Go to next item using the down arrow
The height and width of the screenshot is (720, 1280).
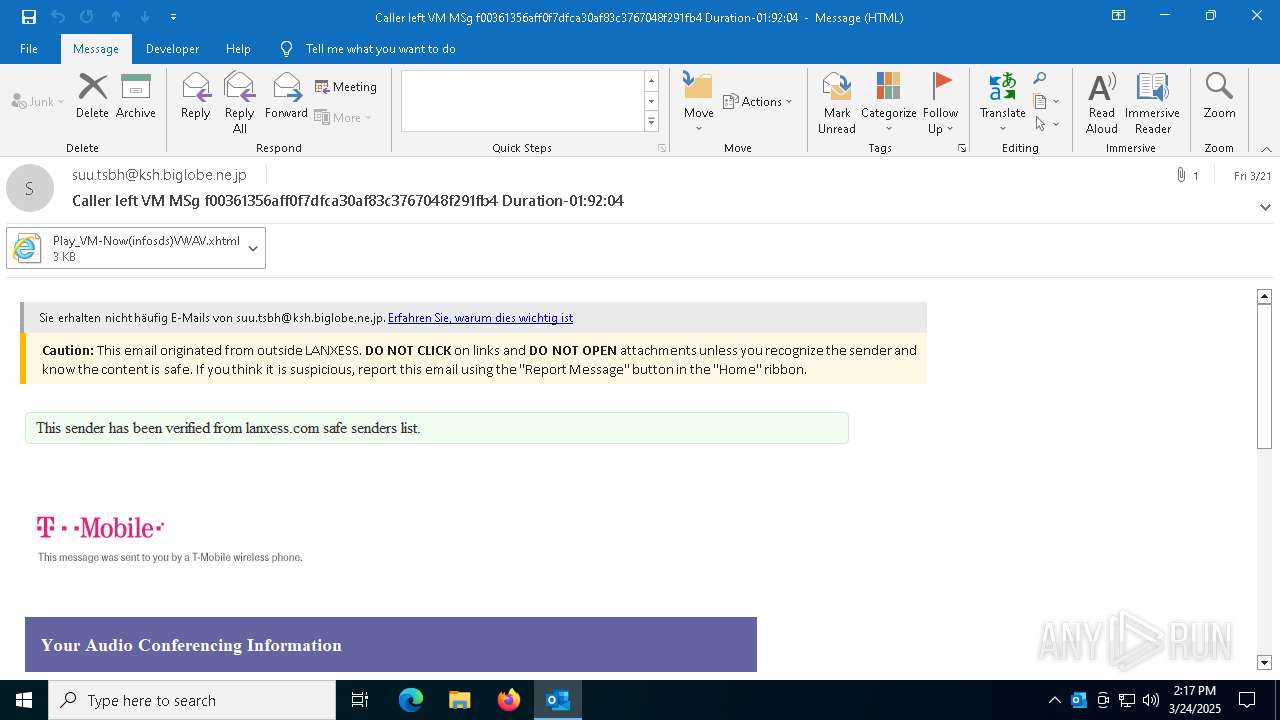tap(145, 16)
